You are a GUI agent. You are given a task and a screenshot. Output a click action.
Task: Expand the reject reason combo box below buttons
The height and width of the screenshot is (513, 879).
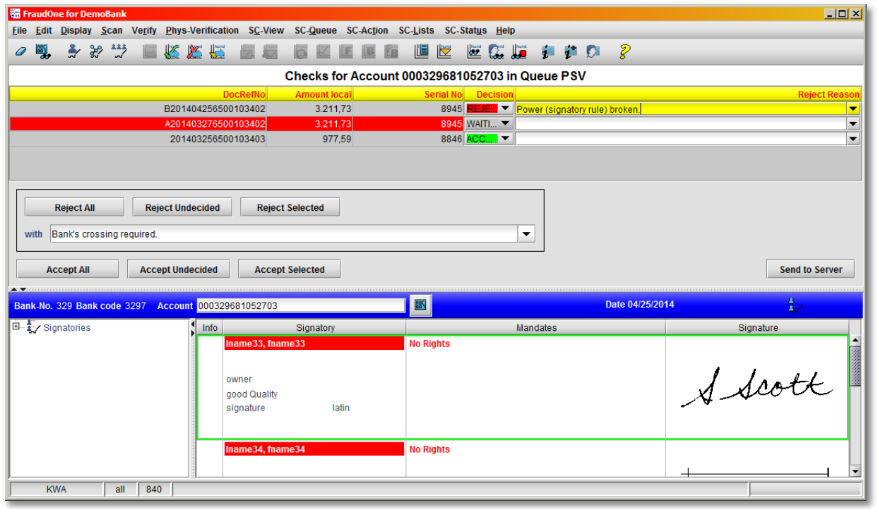526,234
